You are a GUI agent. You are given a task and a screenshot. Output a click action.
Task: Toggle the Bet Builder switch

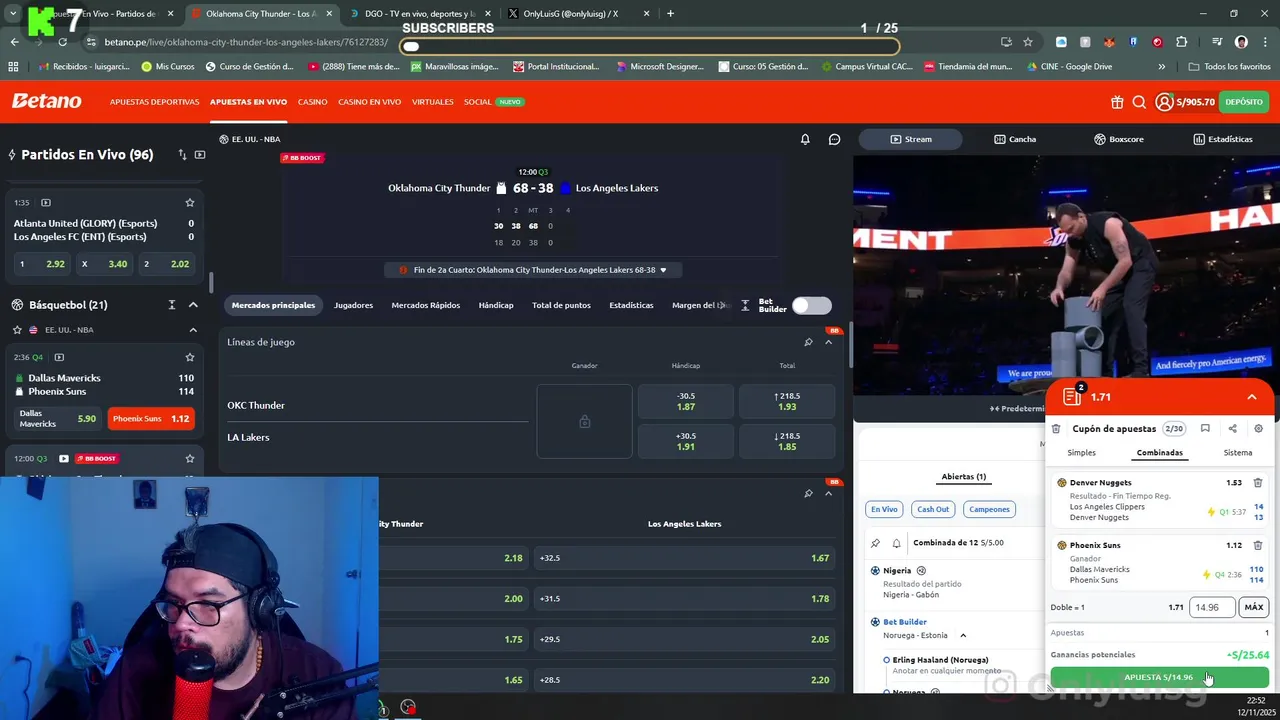point(811,306)
